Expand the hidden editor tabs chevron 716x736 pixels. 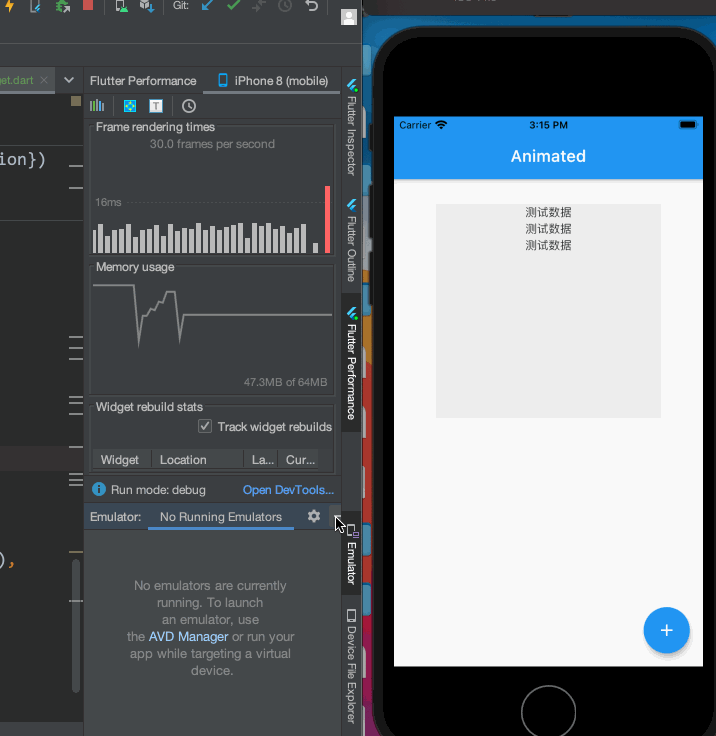(69, 80)
